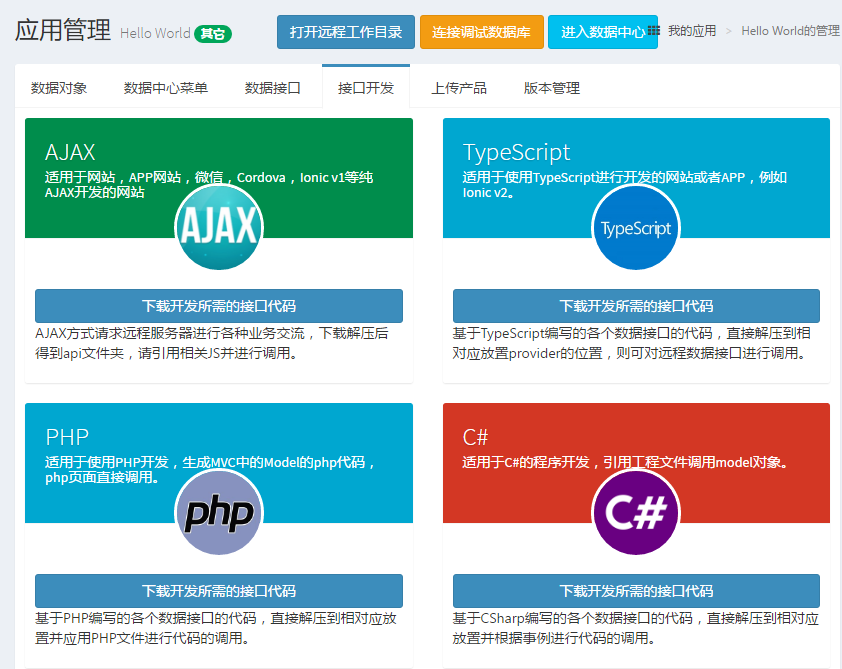Download the C# interface code
Image resolution: width=842 pixels, height=669 pixels.
coord(636,591)
